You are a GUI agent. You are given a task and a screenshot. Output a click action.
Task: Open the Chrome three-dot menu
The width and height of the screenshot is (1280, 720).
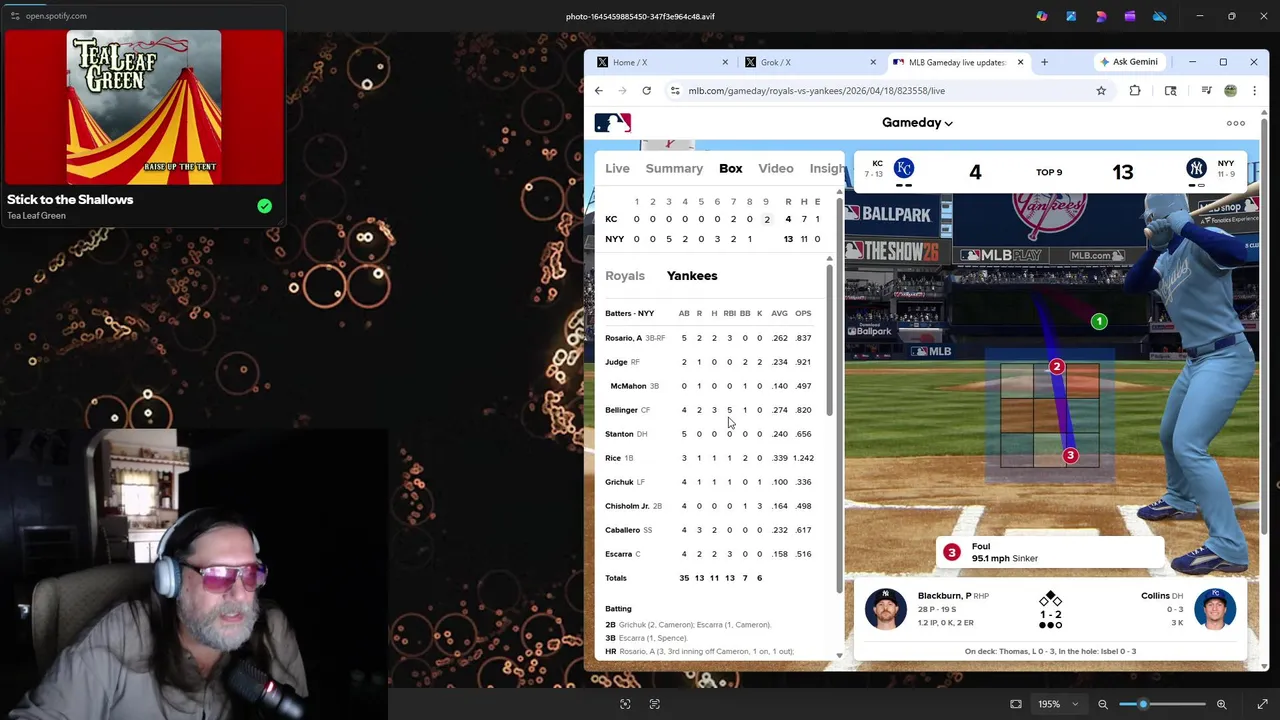click(x=1254, y=91)
